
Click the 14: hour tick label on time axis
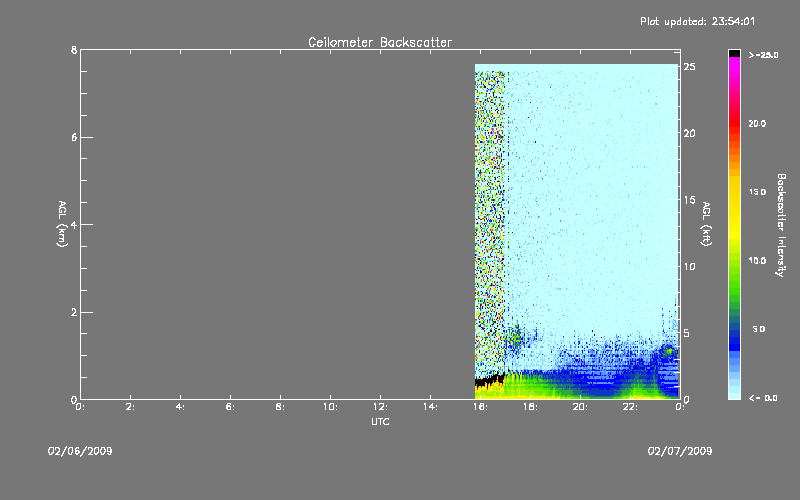point(430,407)
